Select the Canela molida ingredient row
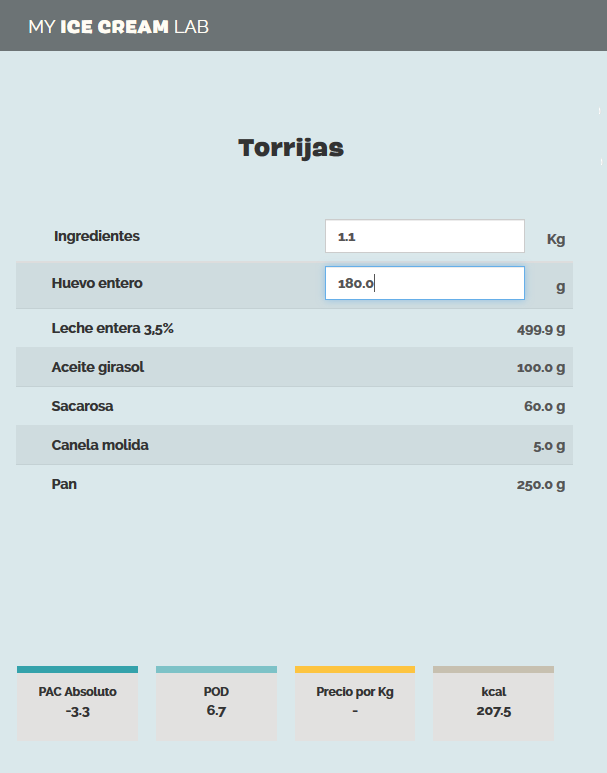This screenshot has height=773, width=607. click(x=100, y=445)
